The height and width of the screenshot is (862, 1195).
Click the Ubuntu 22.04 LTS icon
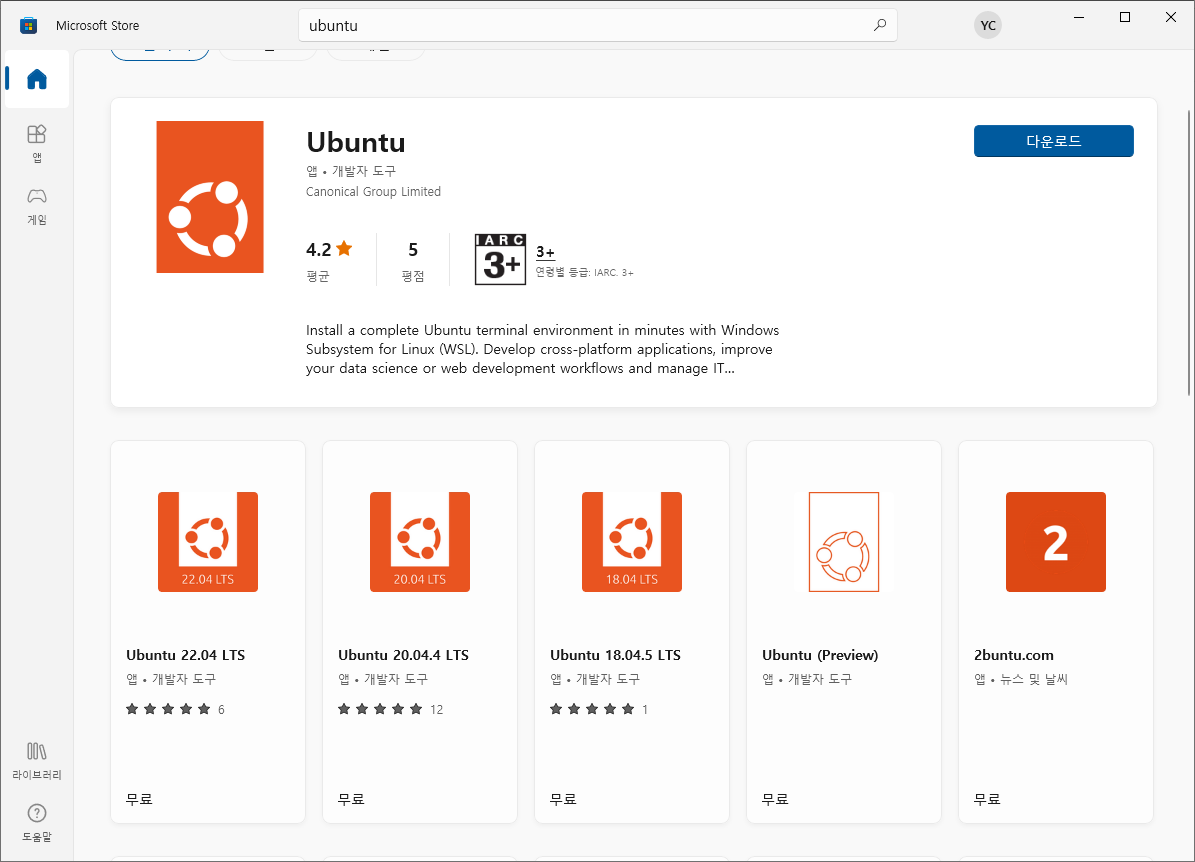pos(207,542)
